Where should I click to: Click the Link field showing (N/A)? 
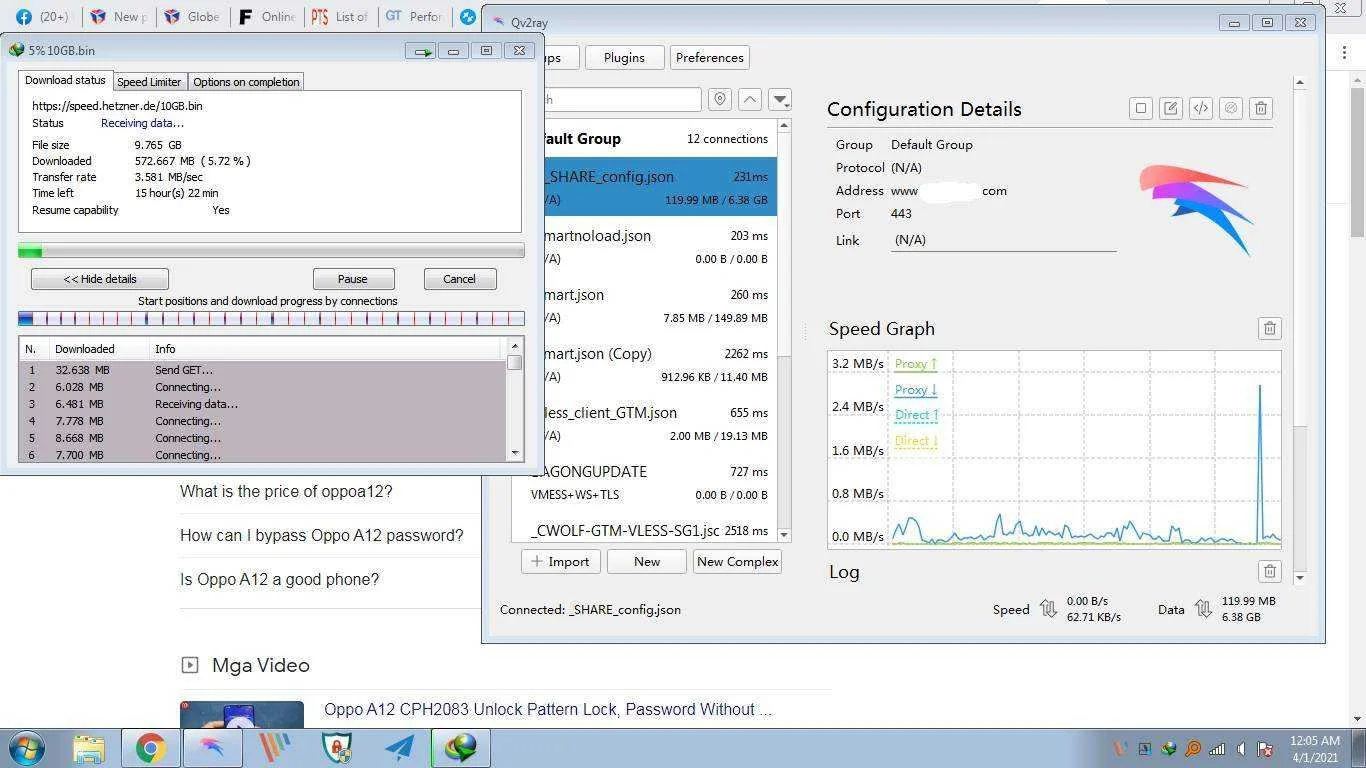[1003, 240]
